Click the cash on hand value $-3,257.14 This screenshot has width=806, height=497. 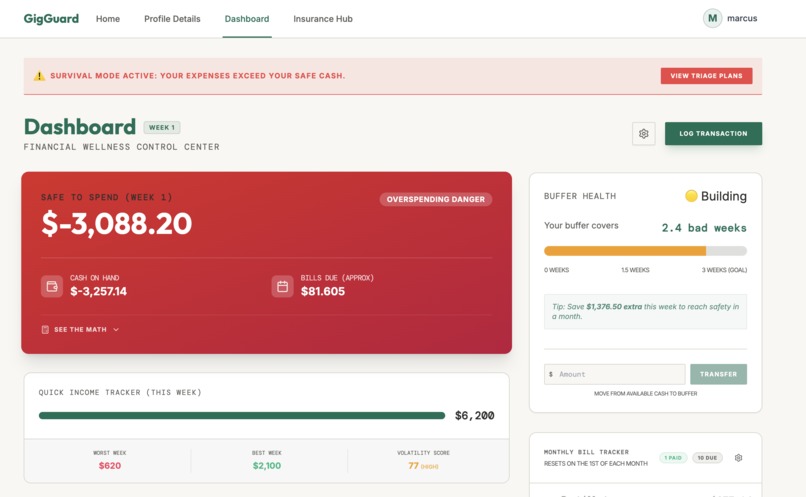(98, 291)
